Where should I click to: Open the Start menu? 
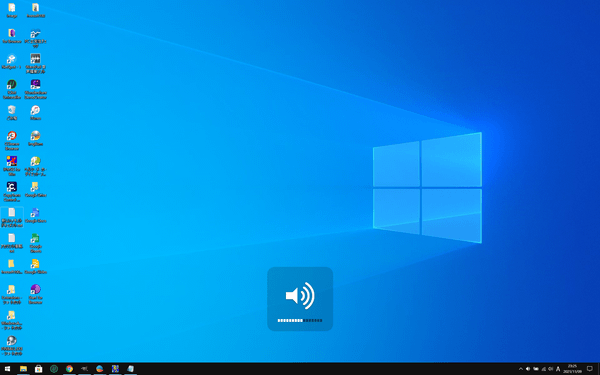coord(8,369)
